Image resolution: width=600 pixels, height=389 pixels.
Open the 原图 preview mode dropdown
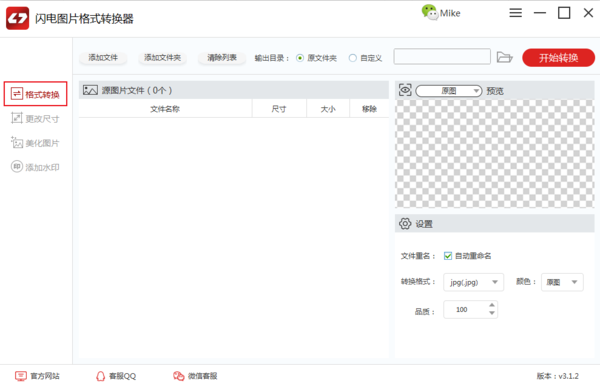pos(448,91)
